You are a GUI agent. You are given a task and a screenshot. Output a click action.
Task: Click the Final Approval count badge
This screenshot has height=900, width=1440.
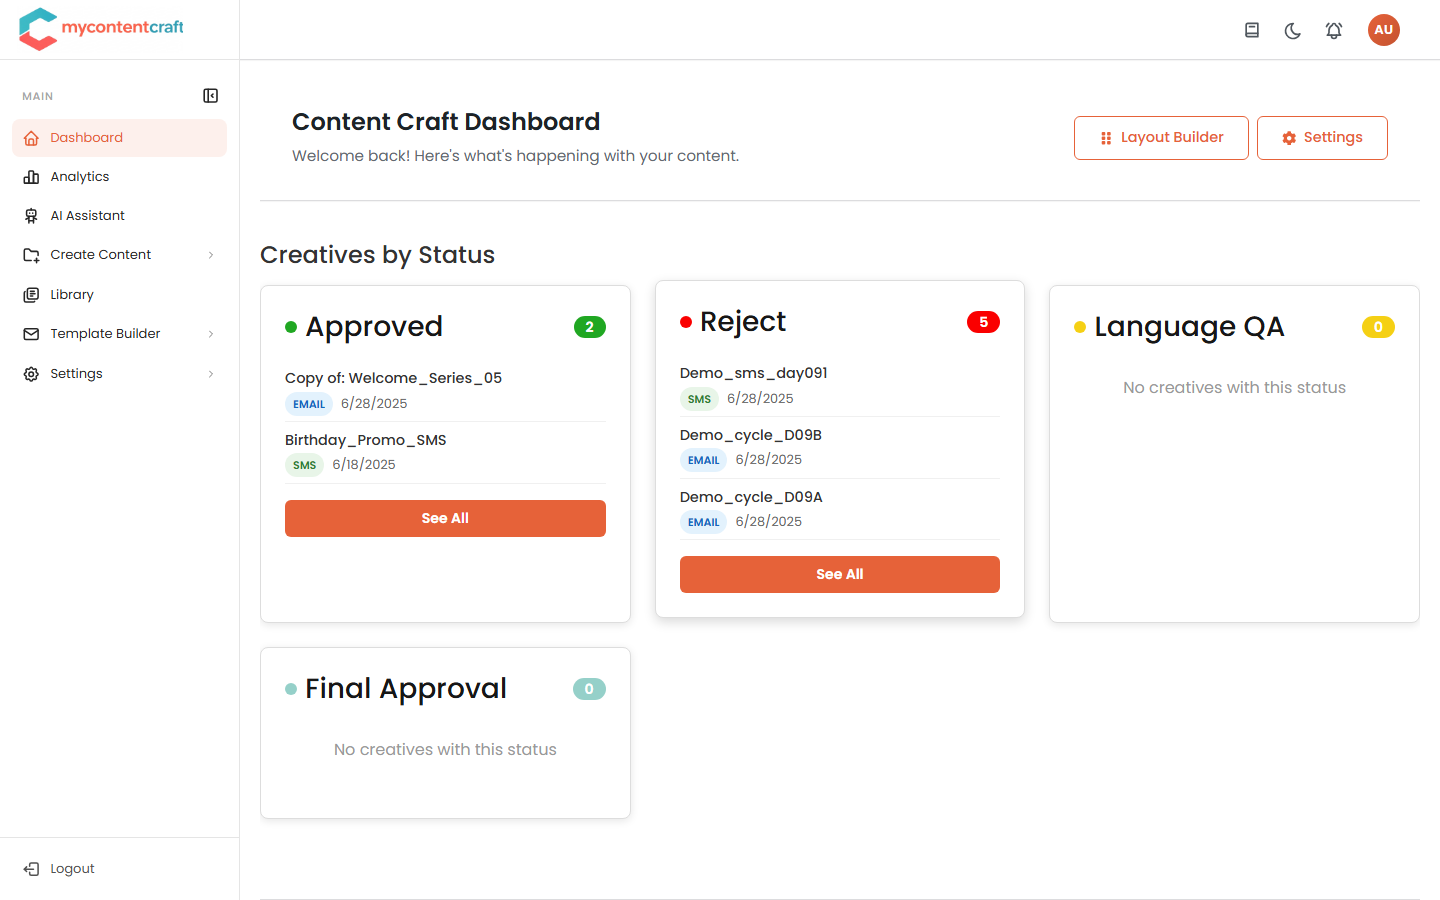click(x=589, y=689)
